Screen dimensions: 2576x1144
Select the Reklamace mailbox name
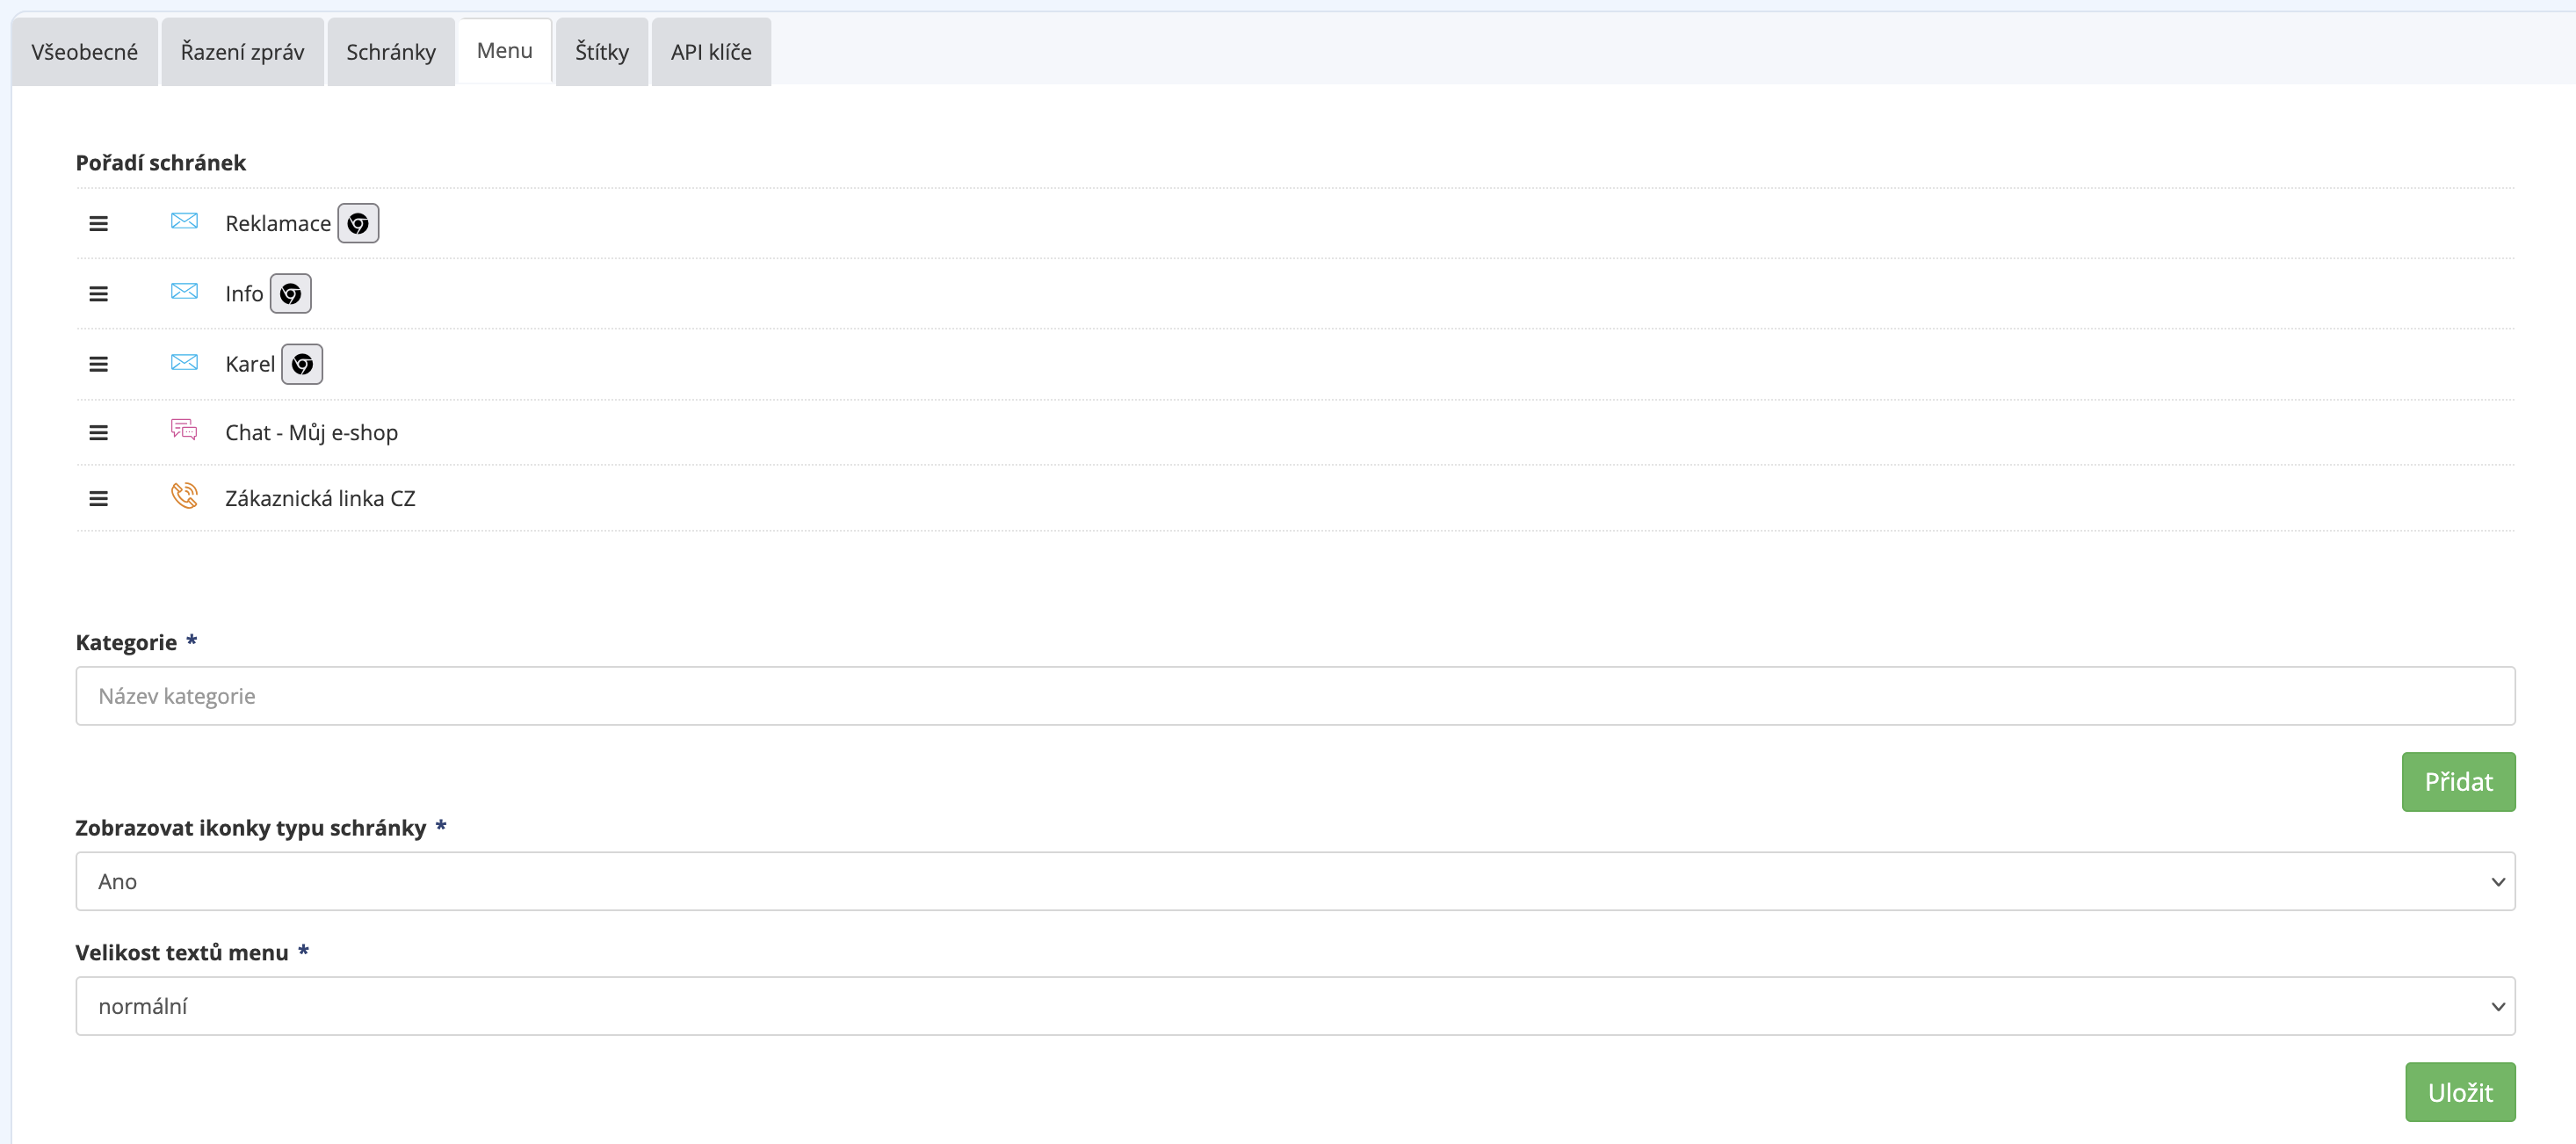coord(278,224)
